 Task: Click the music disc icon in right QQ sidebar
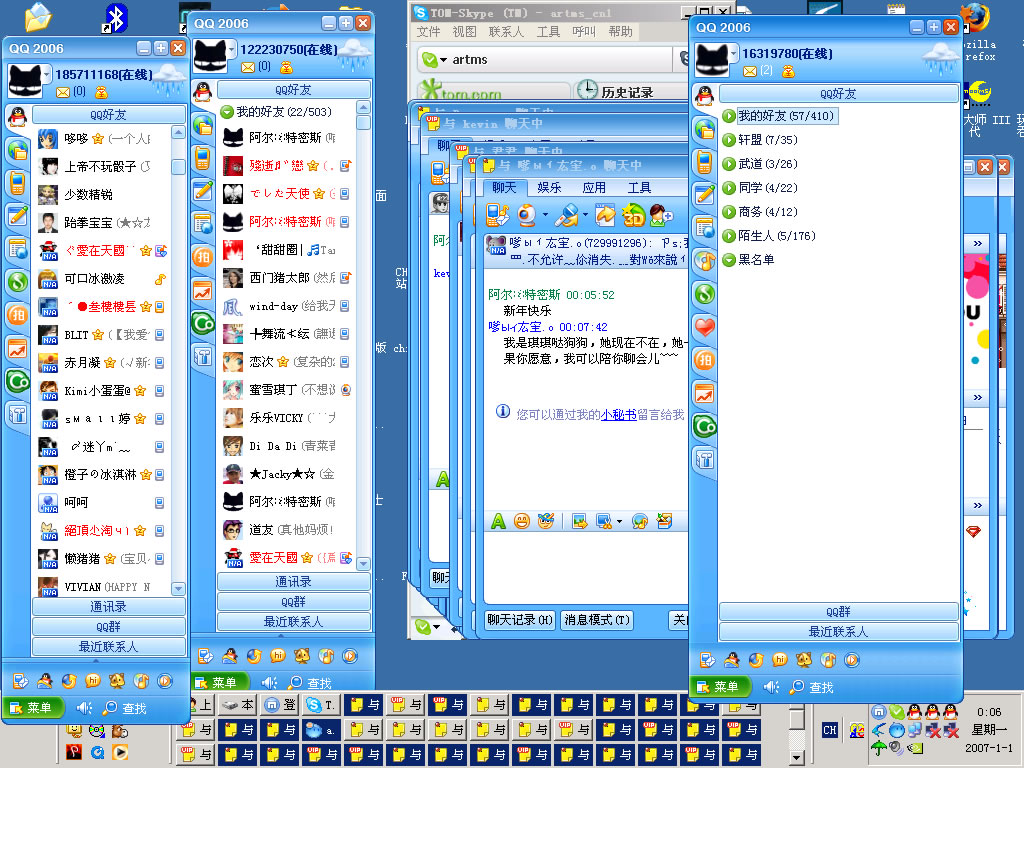705,261
